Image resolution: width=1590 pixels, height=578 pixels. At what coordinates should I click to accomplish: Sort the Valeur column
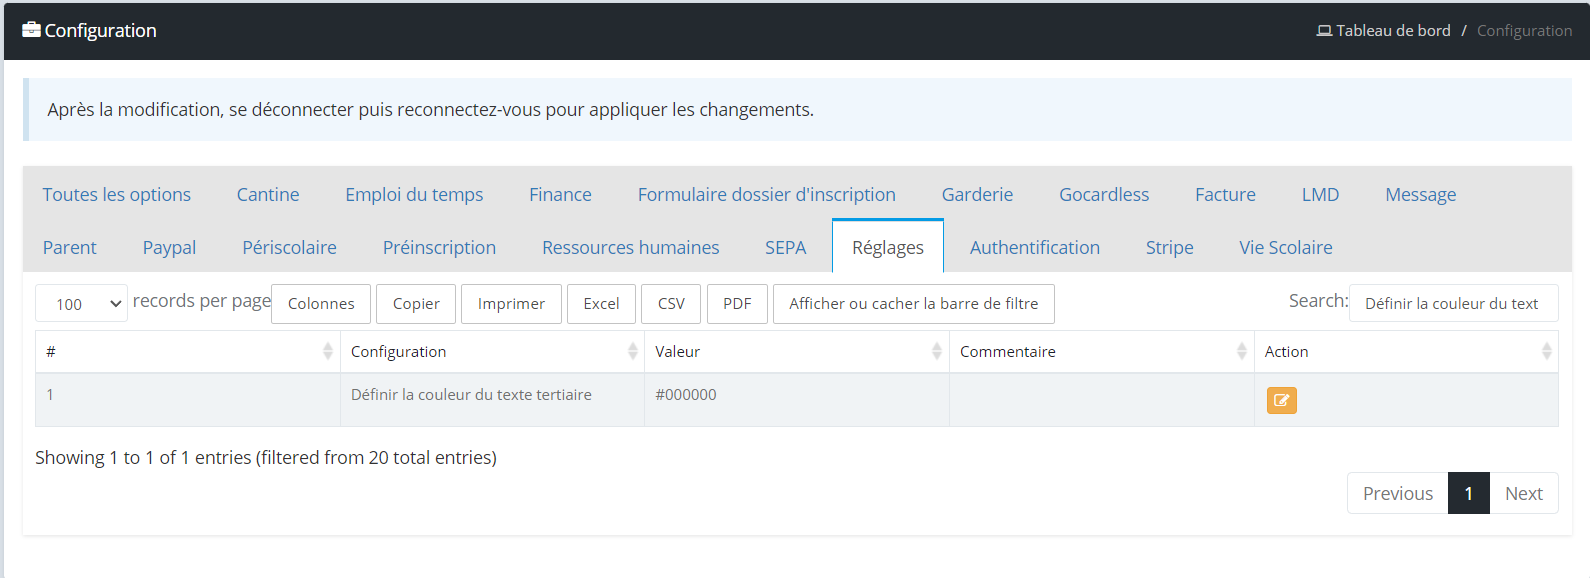[x=936, y=351]
